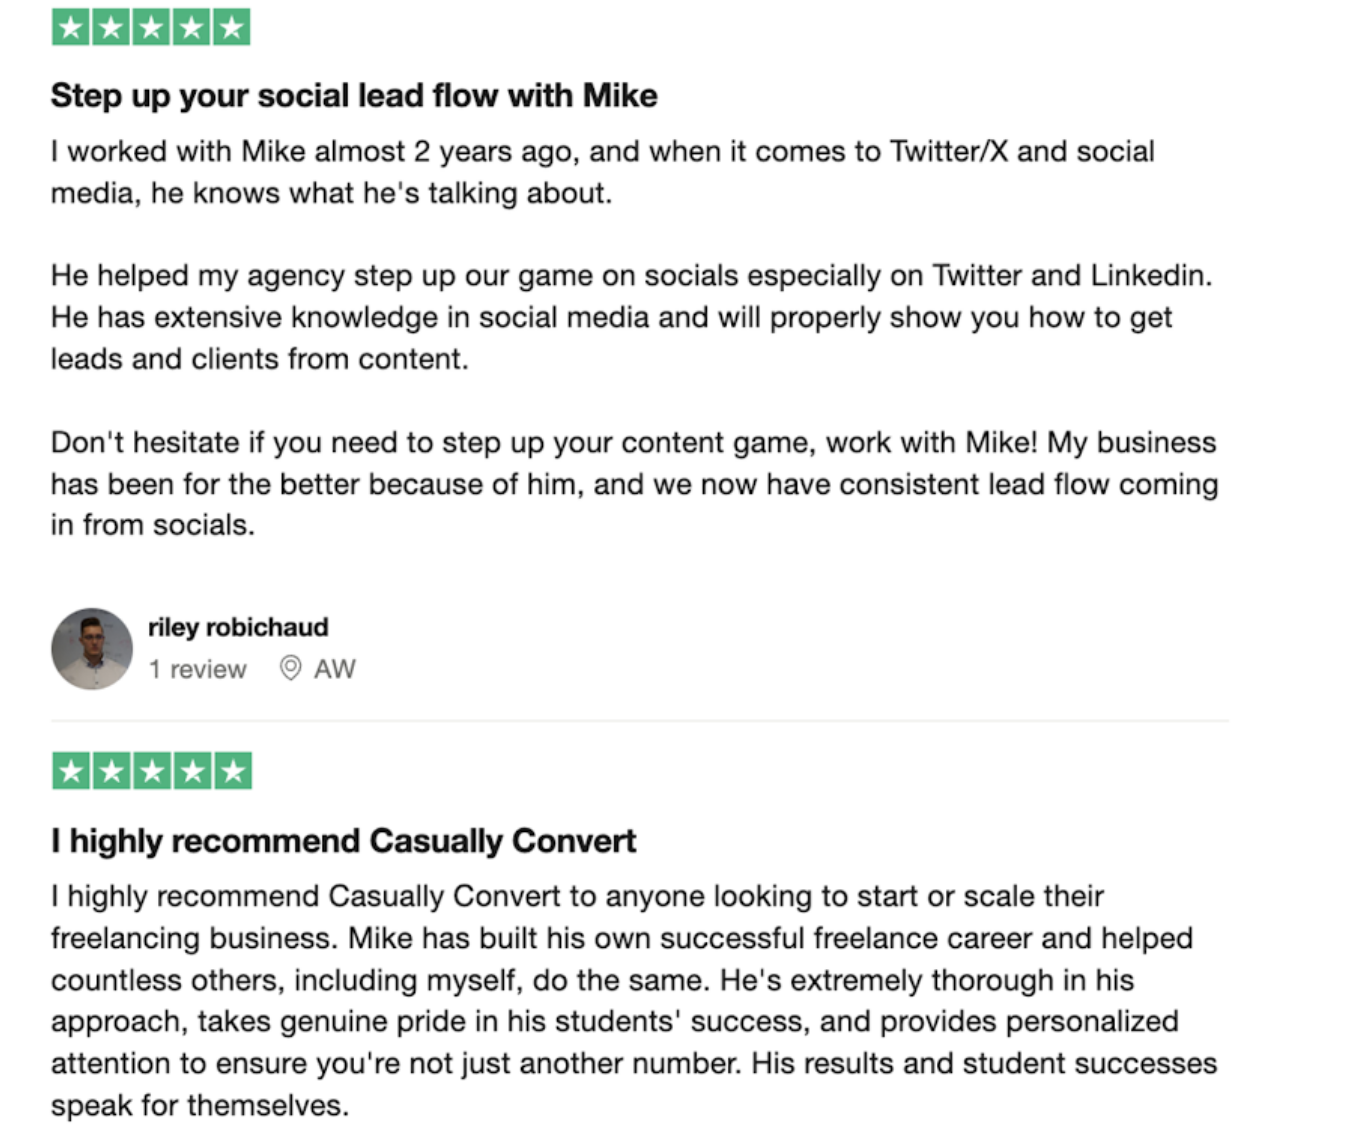Click paragraph starting "I worked with Mike almost"
Viewport: 1362px width, 1136px height.
(602, 172)
